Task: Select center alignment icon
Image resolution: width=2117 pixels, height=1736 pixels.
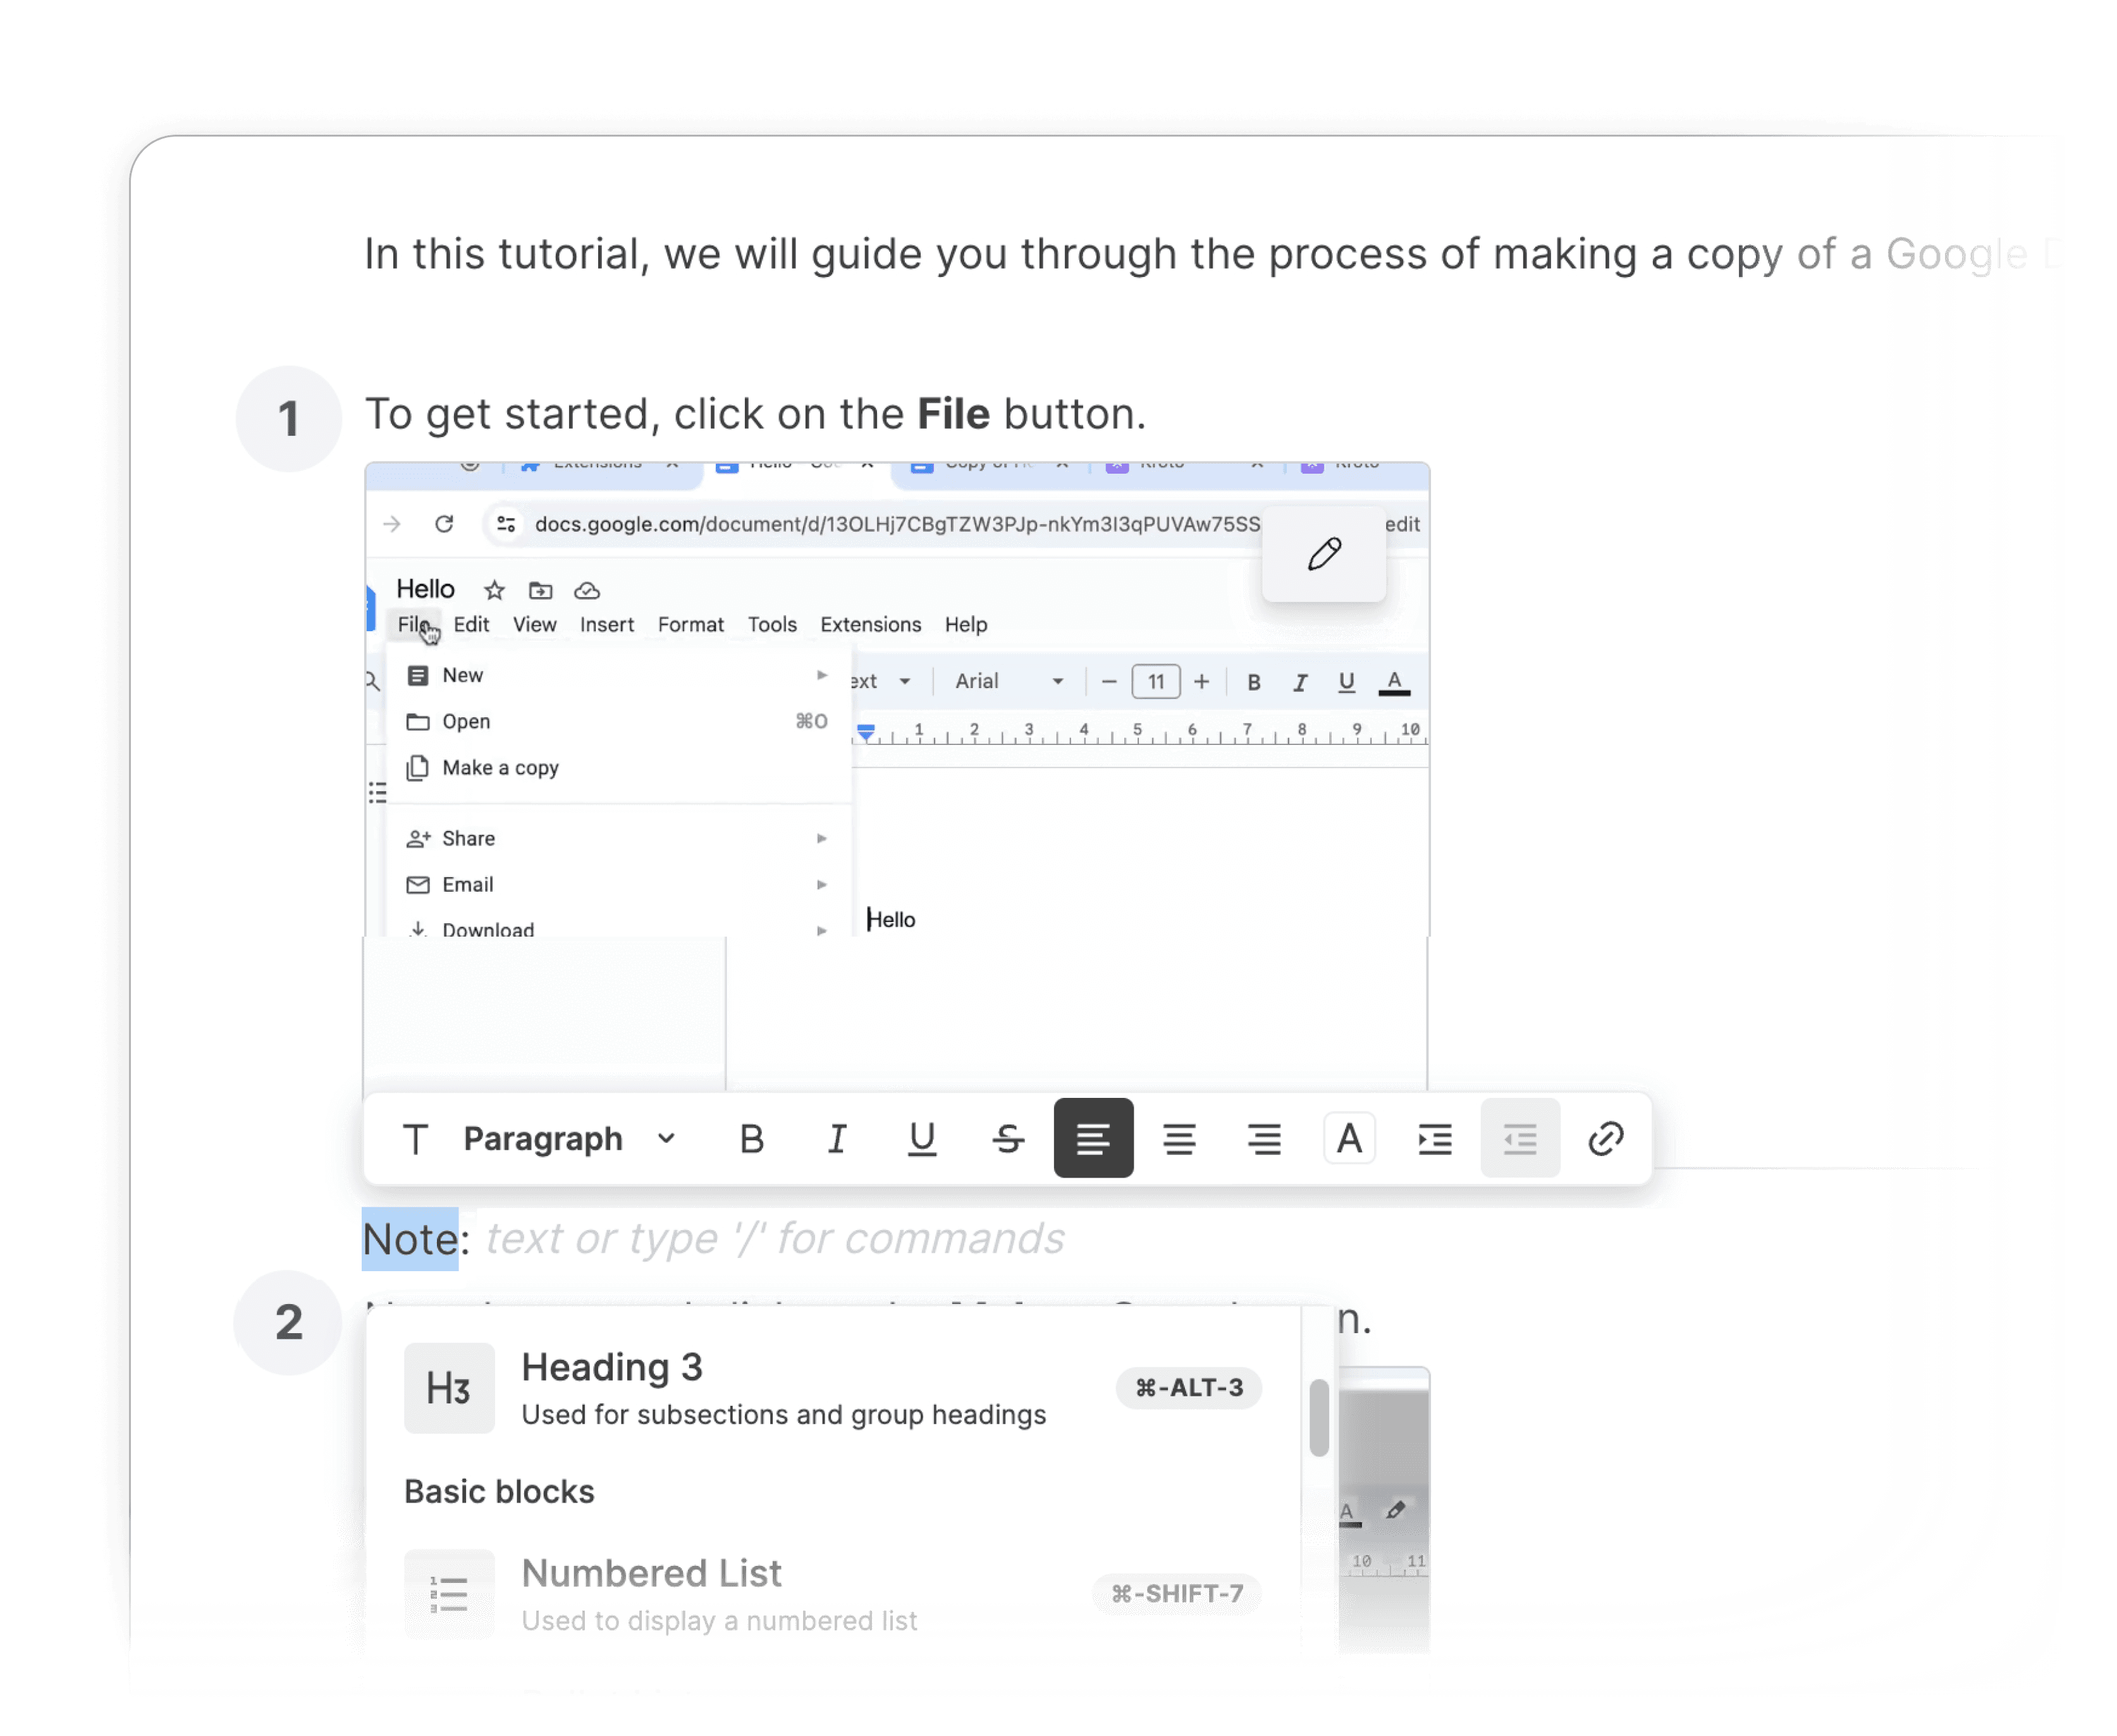Action: (x=1179, y=1138)
